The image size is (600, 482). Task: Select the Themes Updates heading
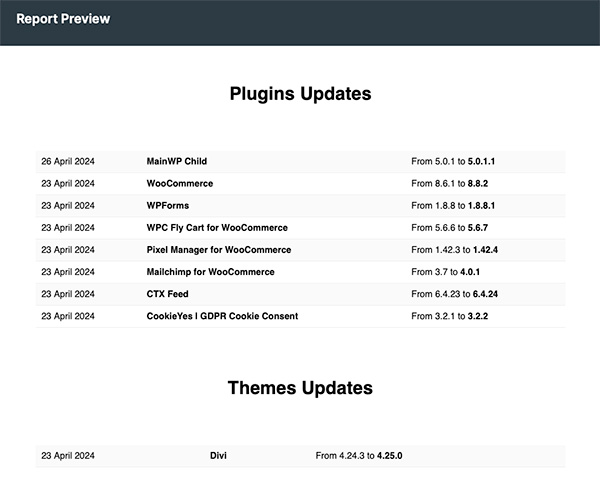pos(300,388)
